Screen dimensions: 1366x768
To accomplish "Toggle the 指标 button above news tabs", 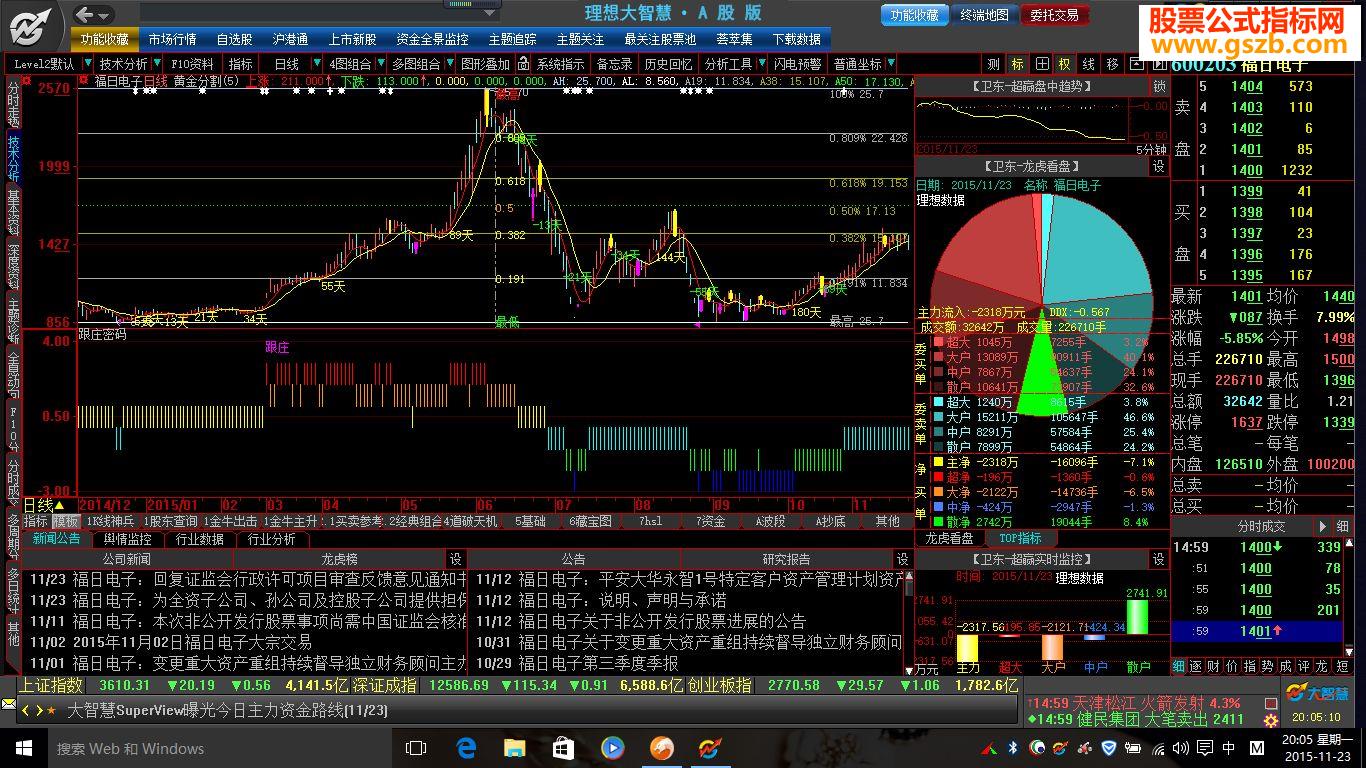I will click(36, 521).
